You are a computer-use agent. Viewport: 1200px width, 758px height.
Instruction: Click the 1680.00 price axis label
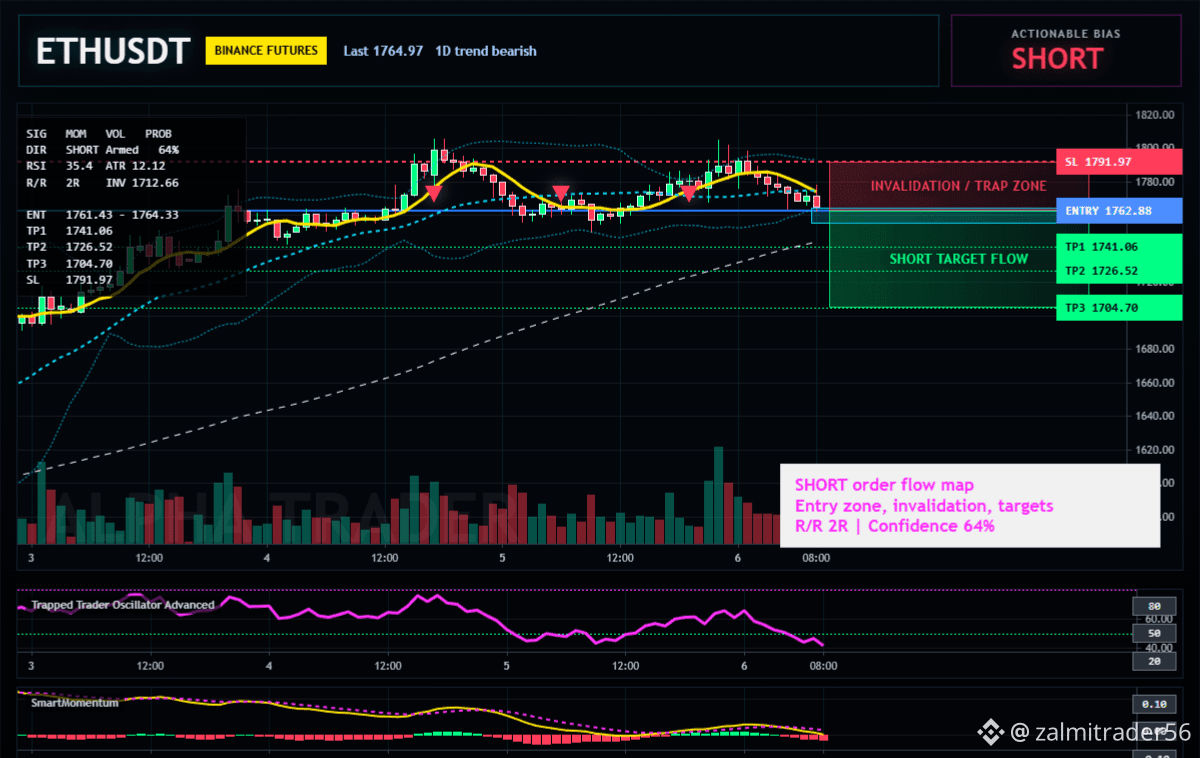click(x=1155, y=349)
